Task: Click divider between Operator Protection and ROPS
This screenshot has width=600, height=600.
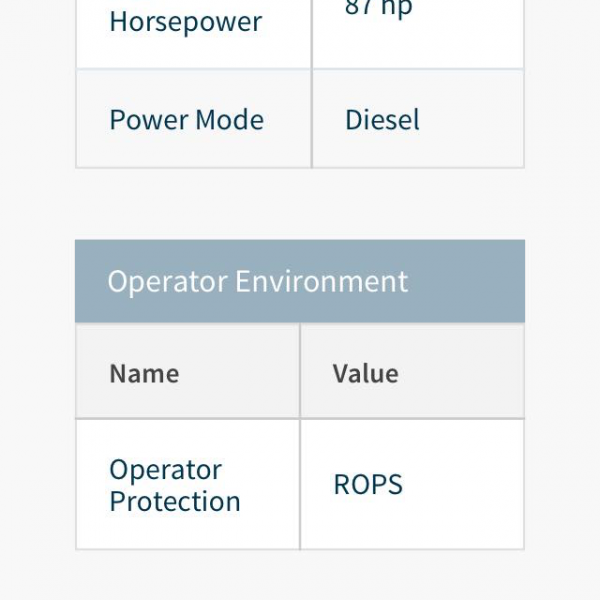Action: click(x=300, y=484)
